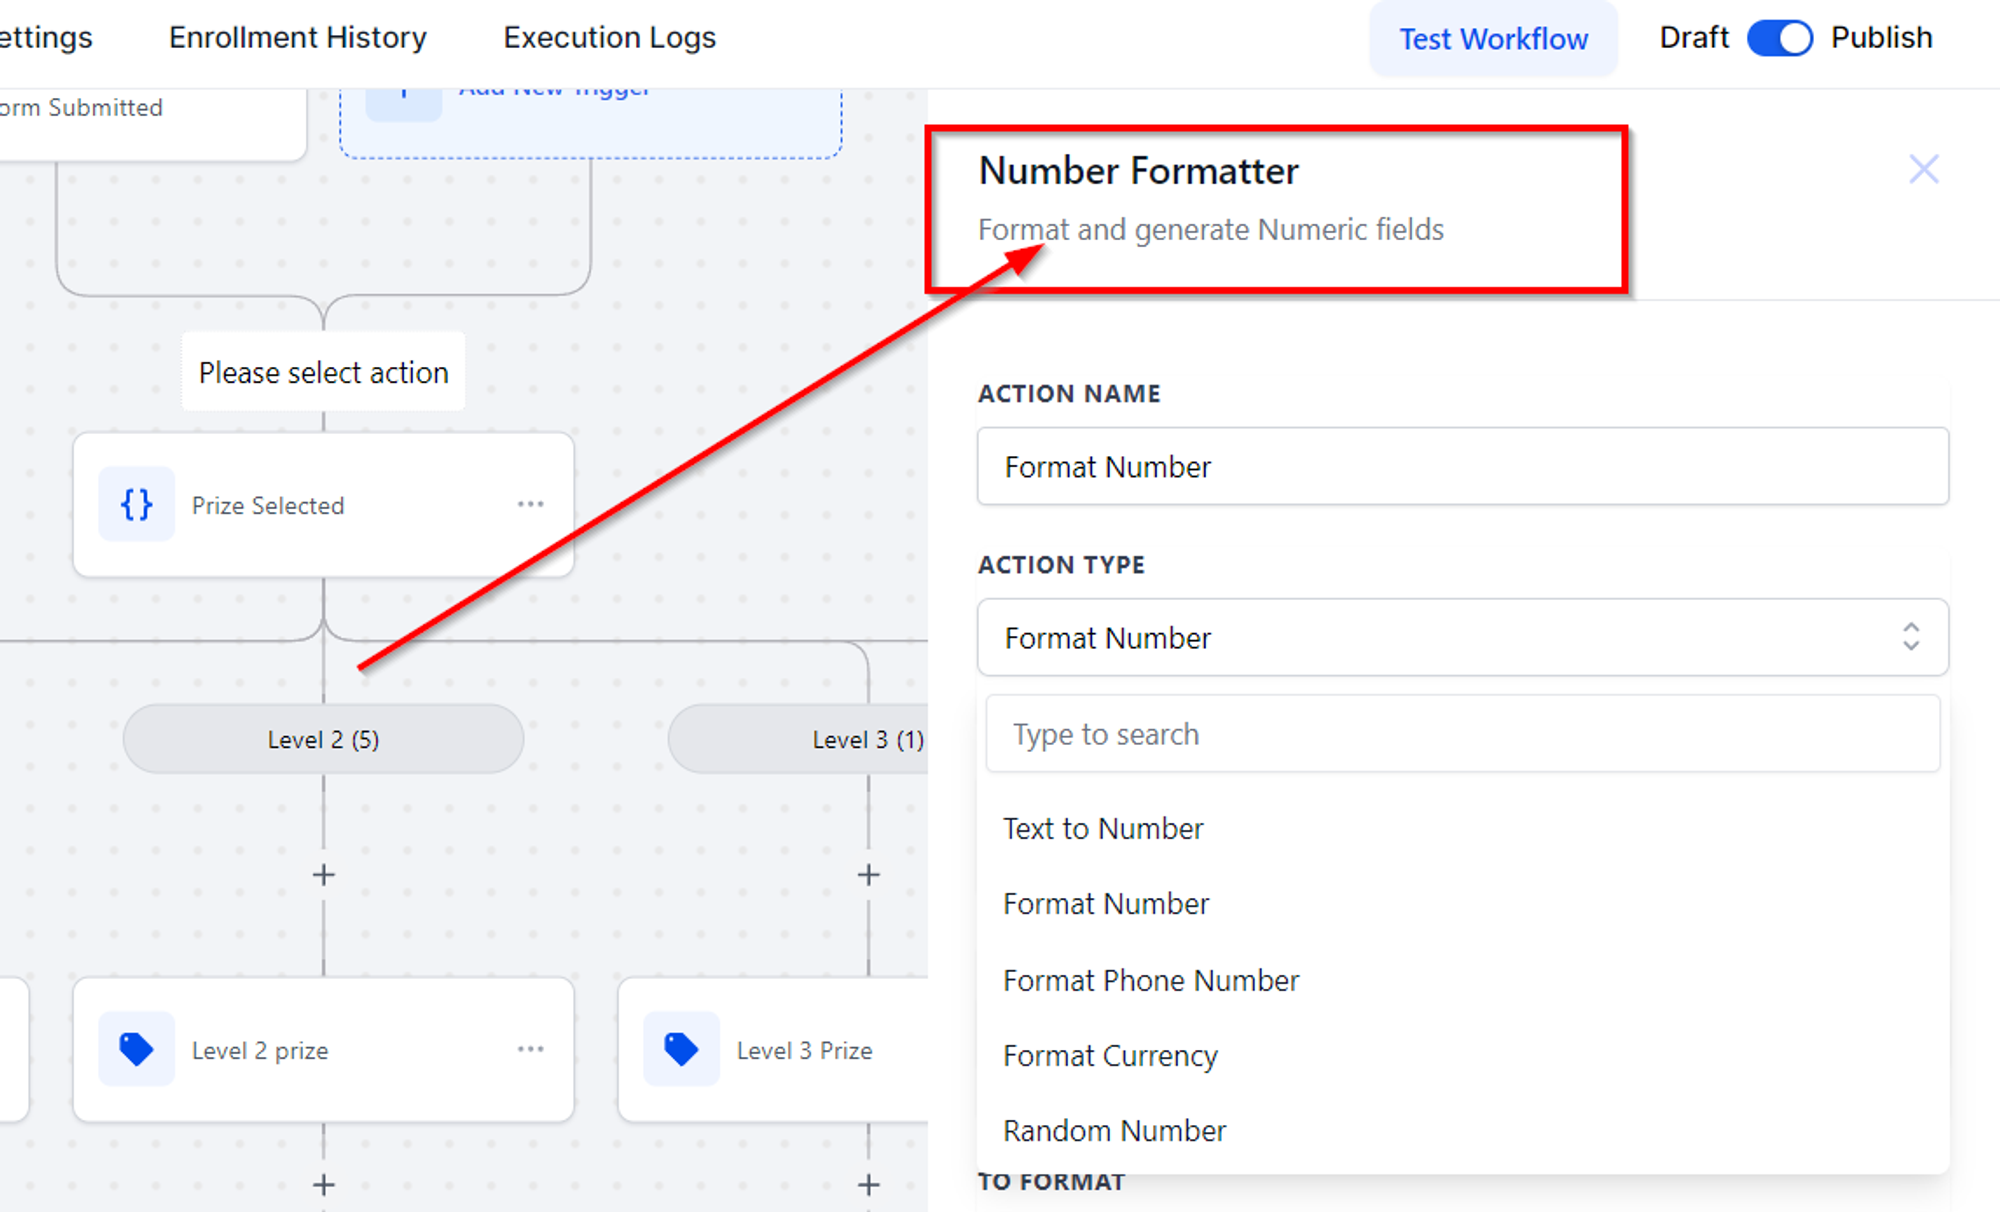Screen dimensions: 2000x1212
Task: Choose Text to Number option
Action: coord(1103,829)
